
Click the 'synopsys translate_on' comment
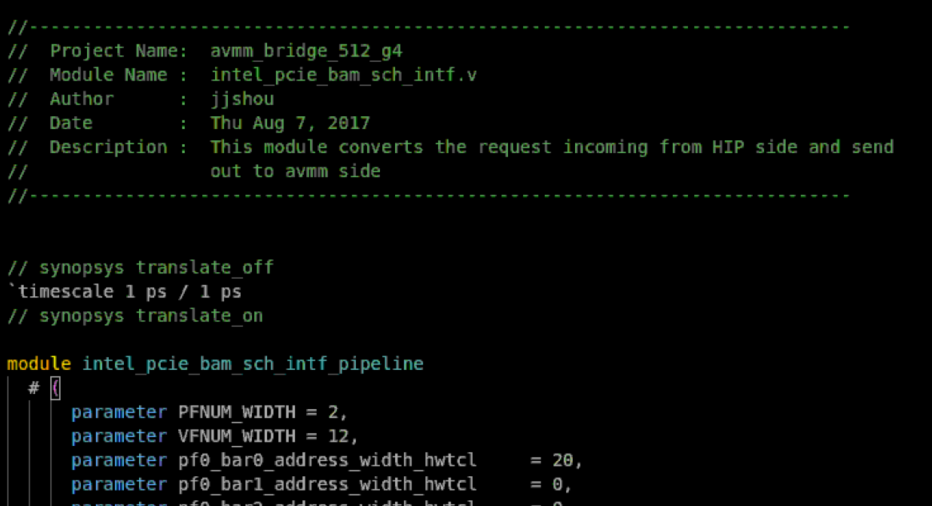tap(150, 316)
